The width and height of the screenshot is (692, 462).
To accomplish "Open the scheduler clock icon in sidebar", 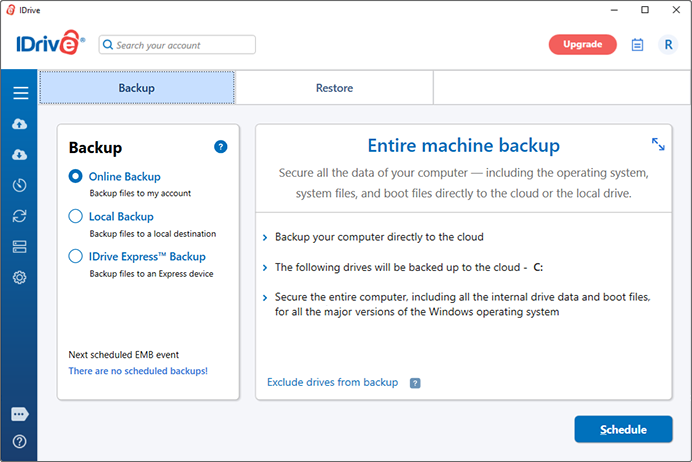I will [19, 185].
